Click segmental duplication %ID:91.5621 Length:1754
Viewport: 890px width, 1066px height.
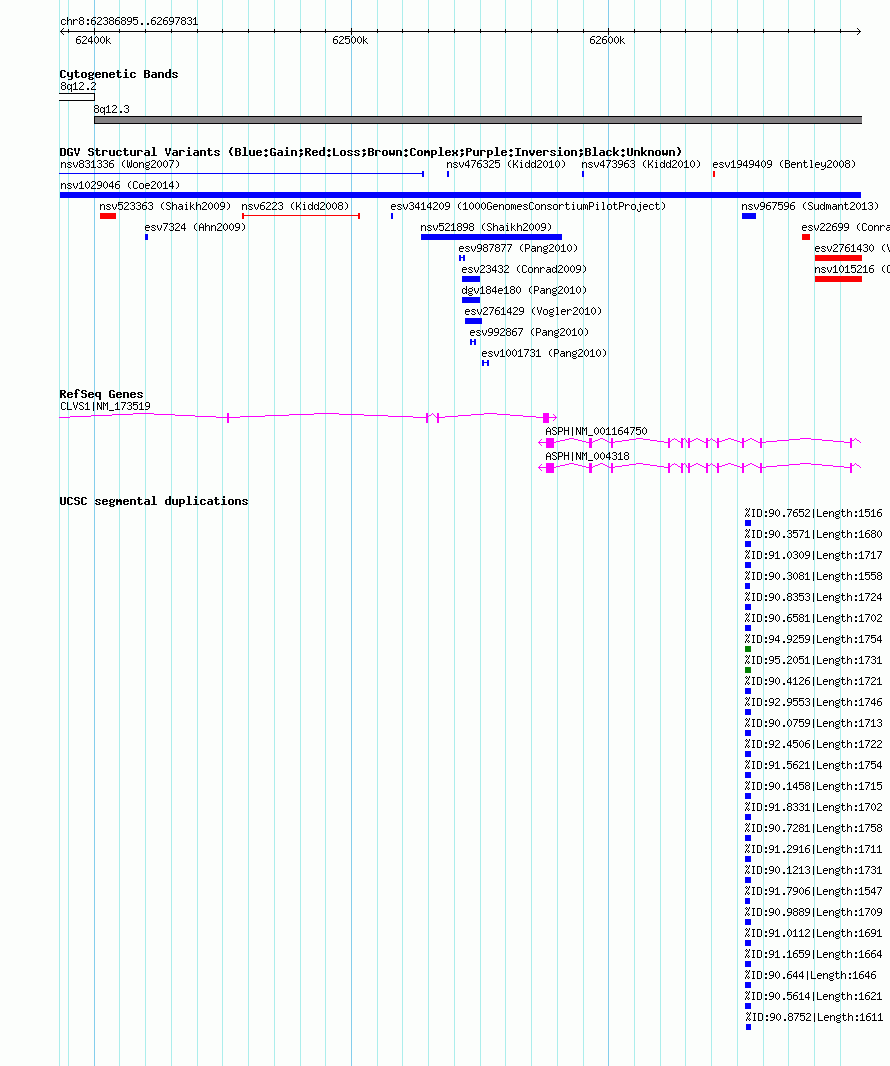[813, 766]
